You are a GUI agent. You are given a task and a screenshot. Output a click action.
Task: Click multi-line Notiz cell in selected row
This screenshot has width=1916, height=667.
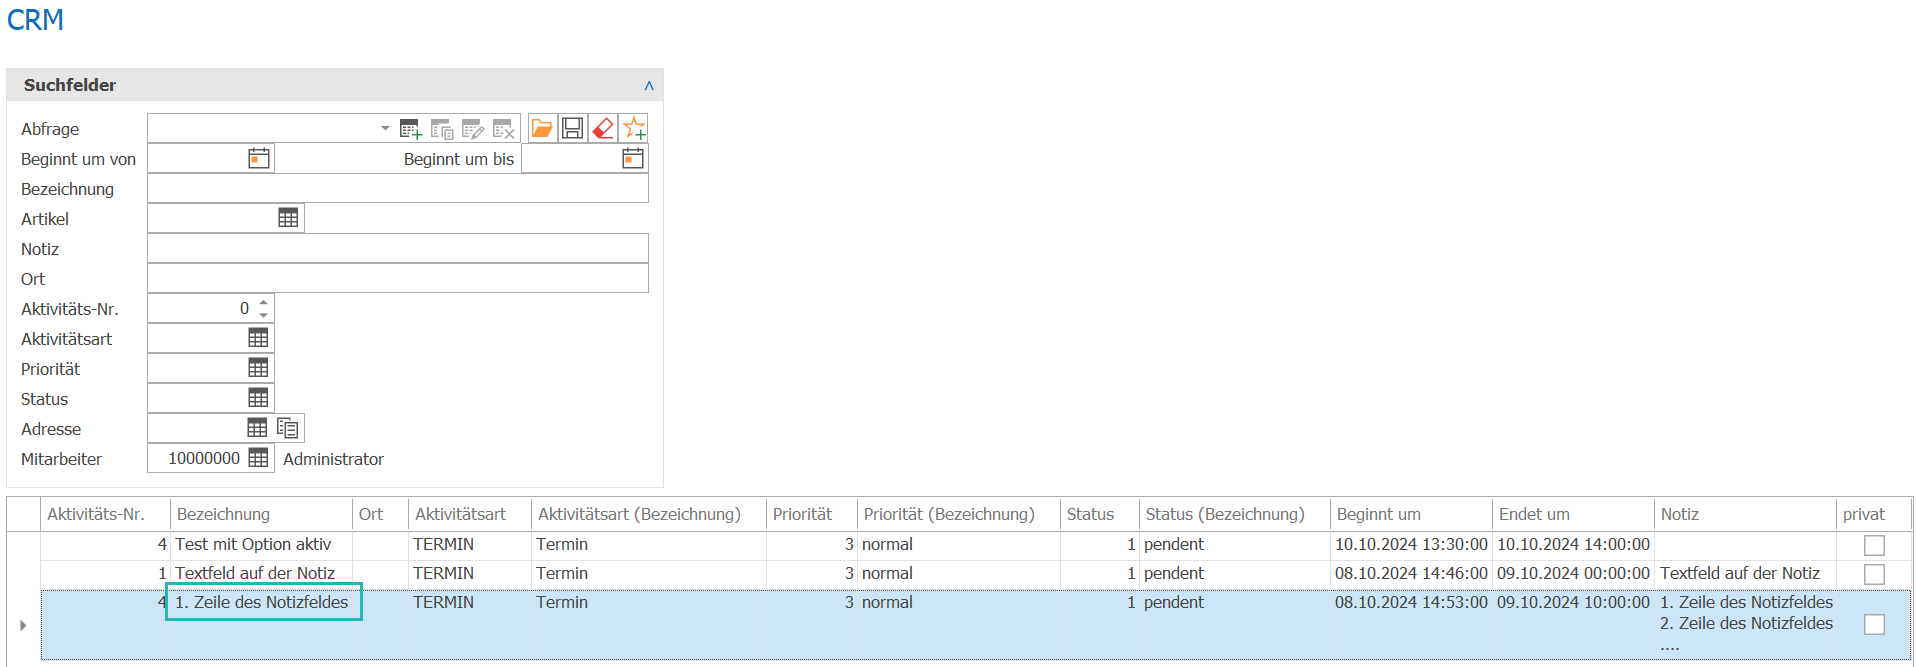coord(1745,625)
